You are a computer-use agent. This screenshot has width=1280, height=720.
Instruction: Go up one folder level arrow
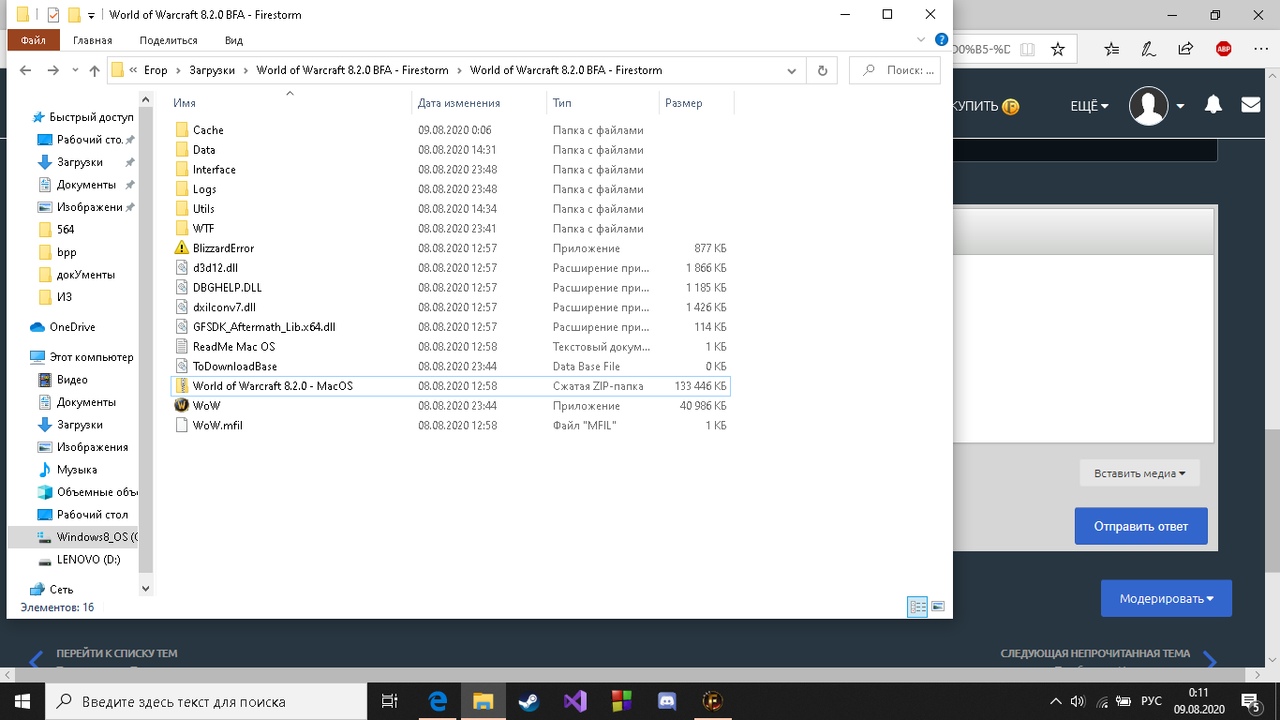pos(95,70)
